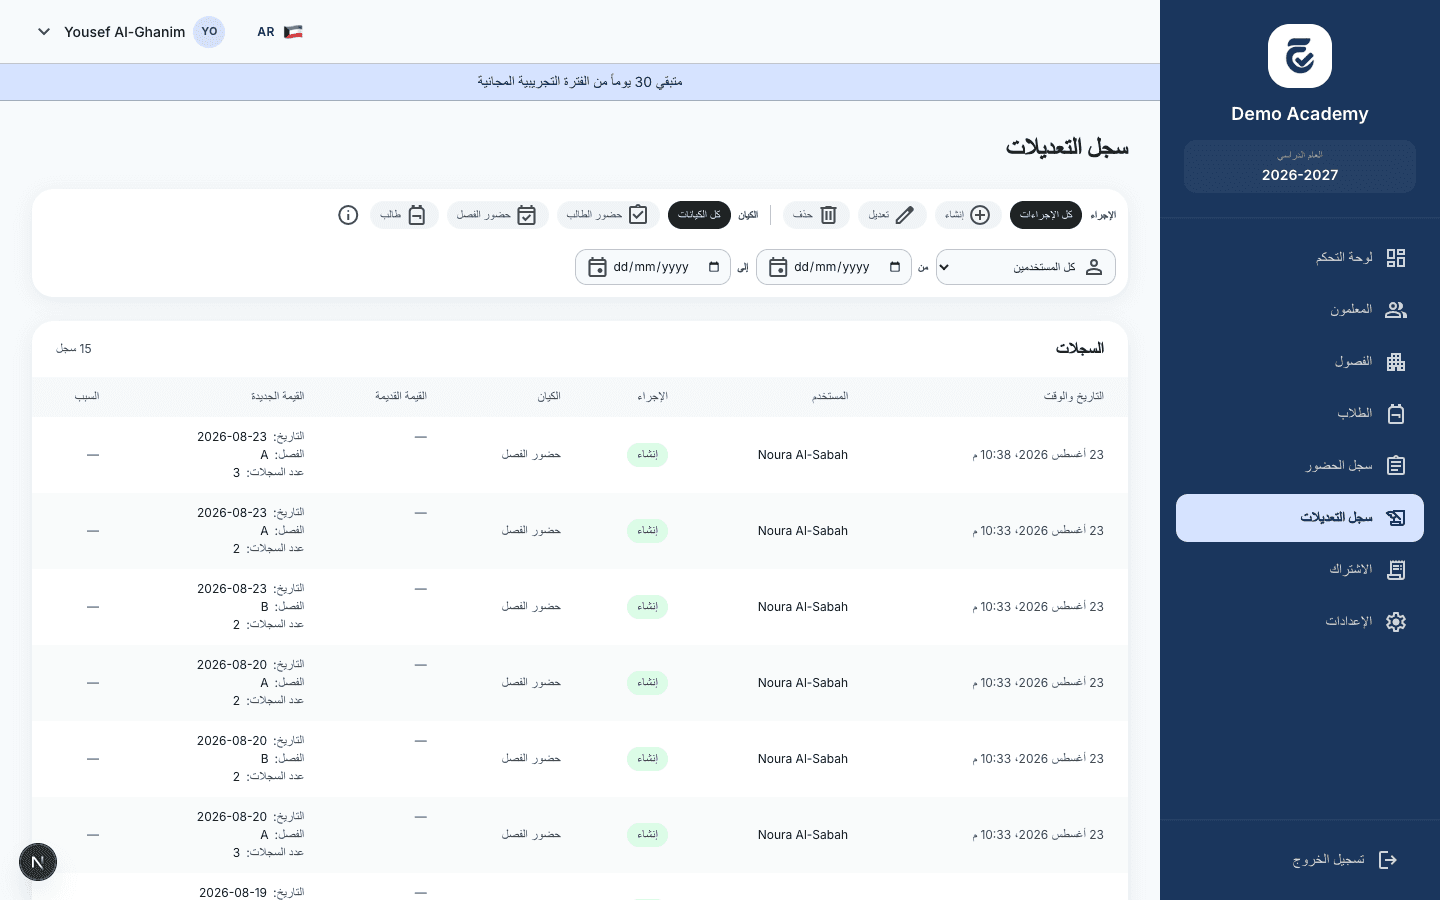The image size is (1440, 900).
Task: Click new value 2026-08-20 class A with 3 records
Action: coord(250,835)
